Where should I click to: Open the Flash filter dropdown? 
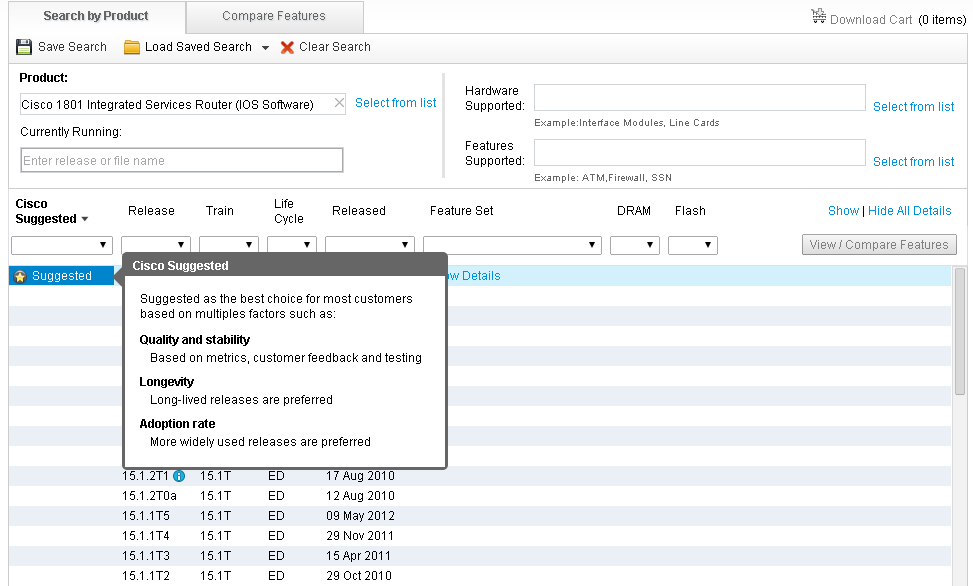pyautogui.click(x=693, y=245)
